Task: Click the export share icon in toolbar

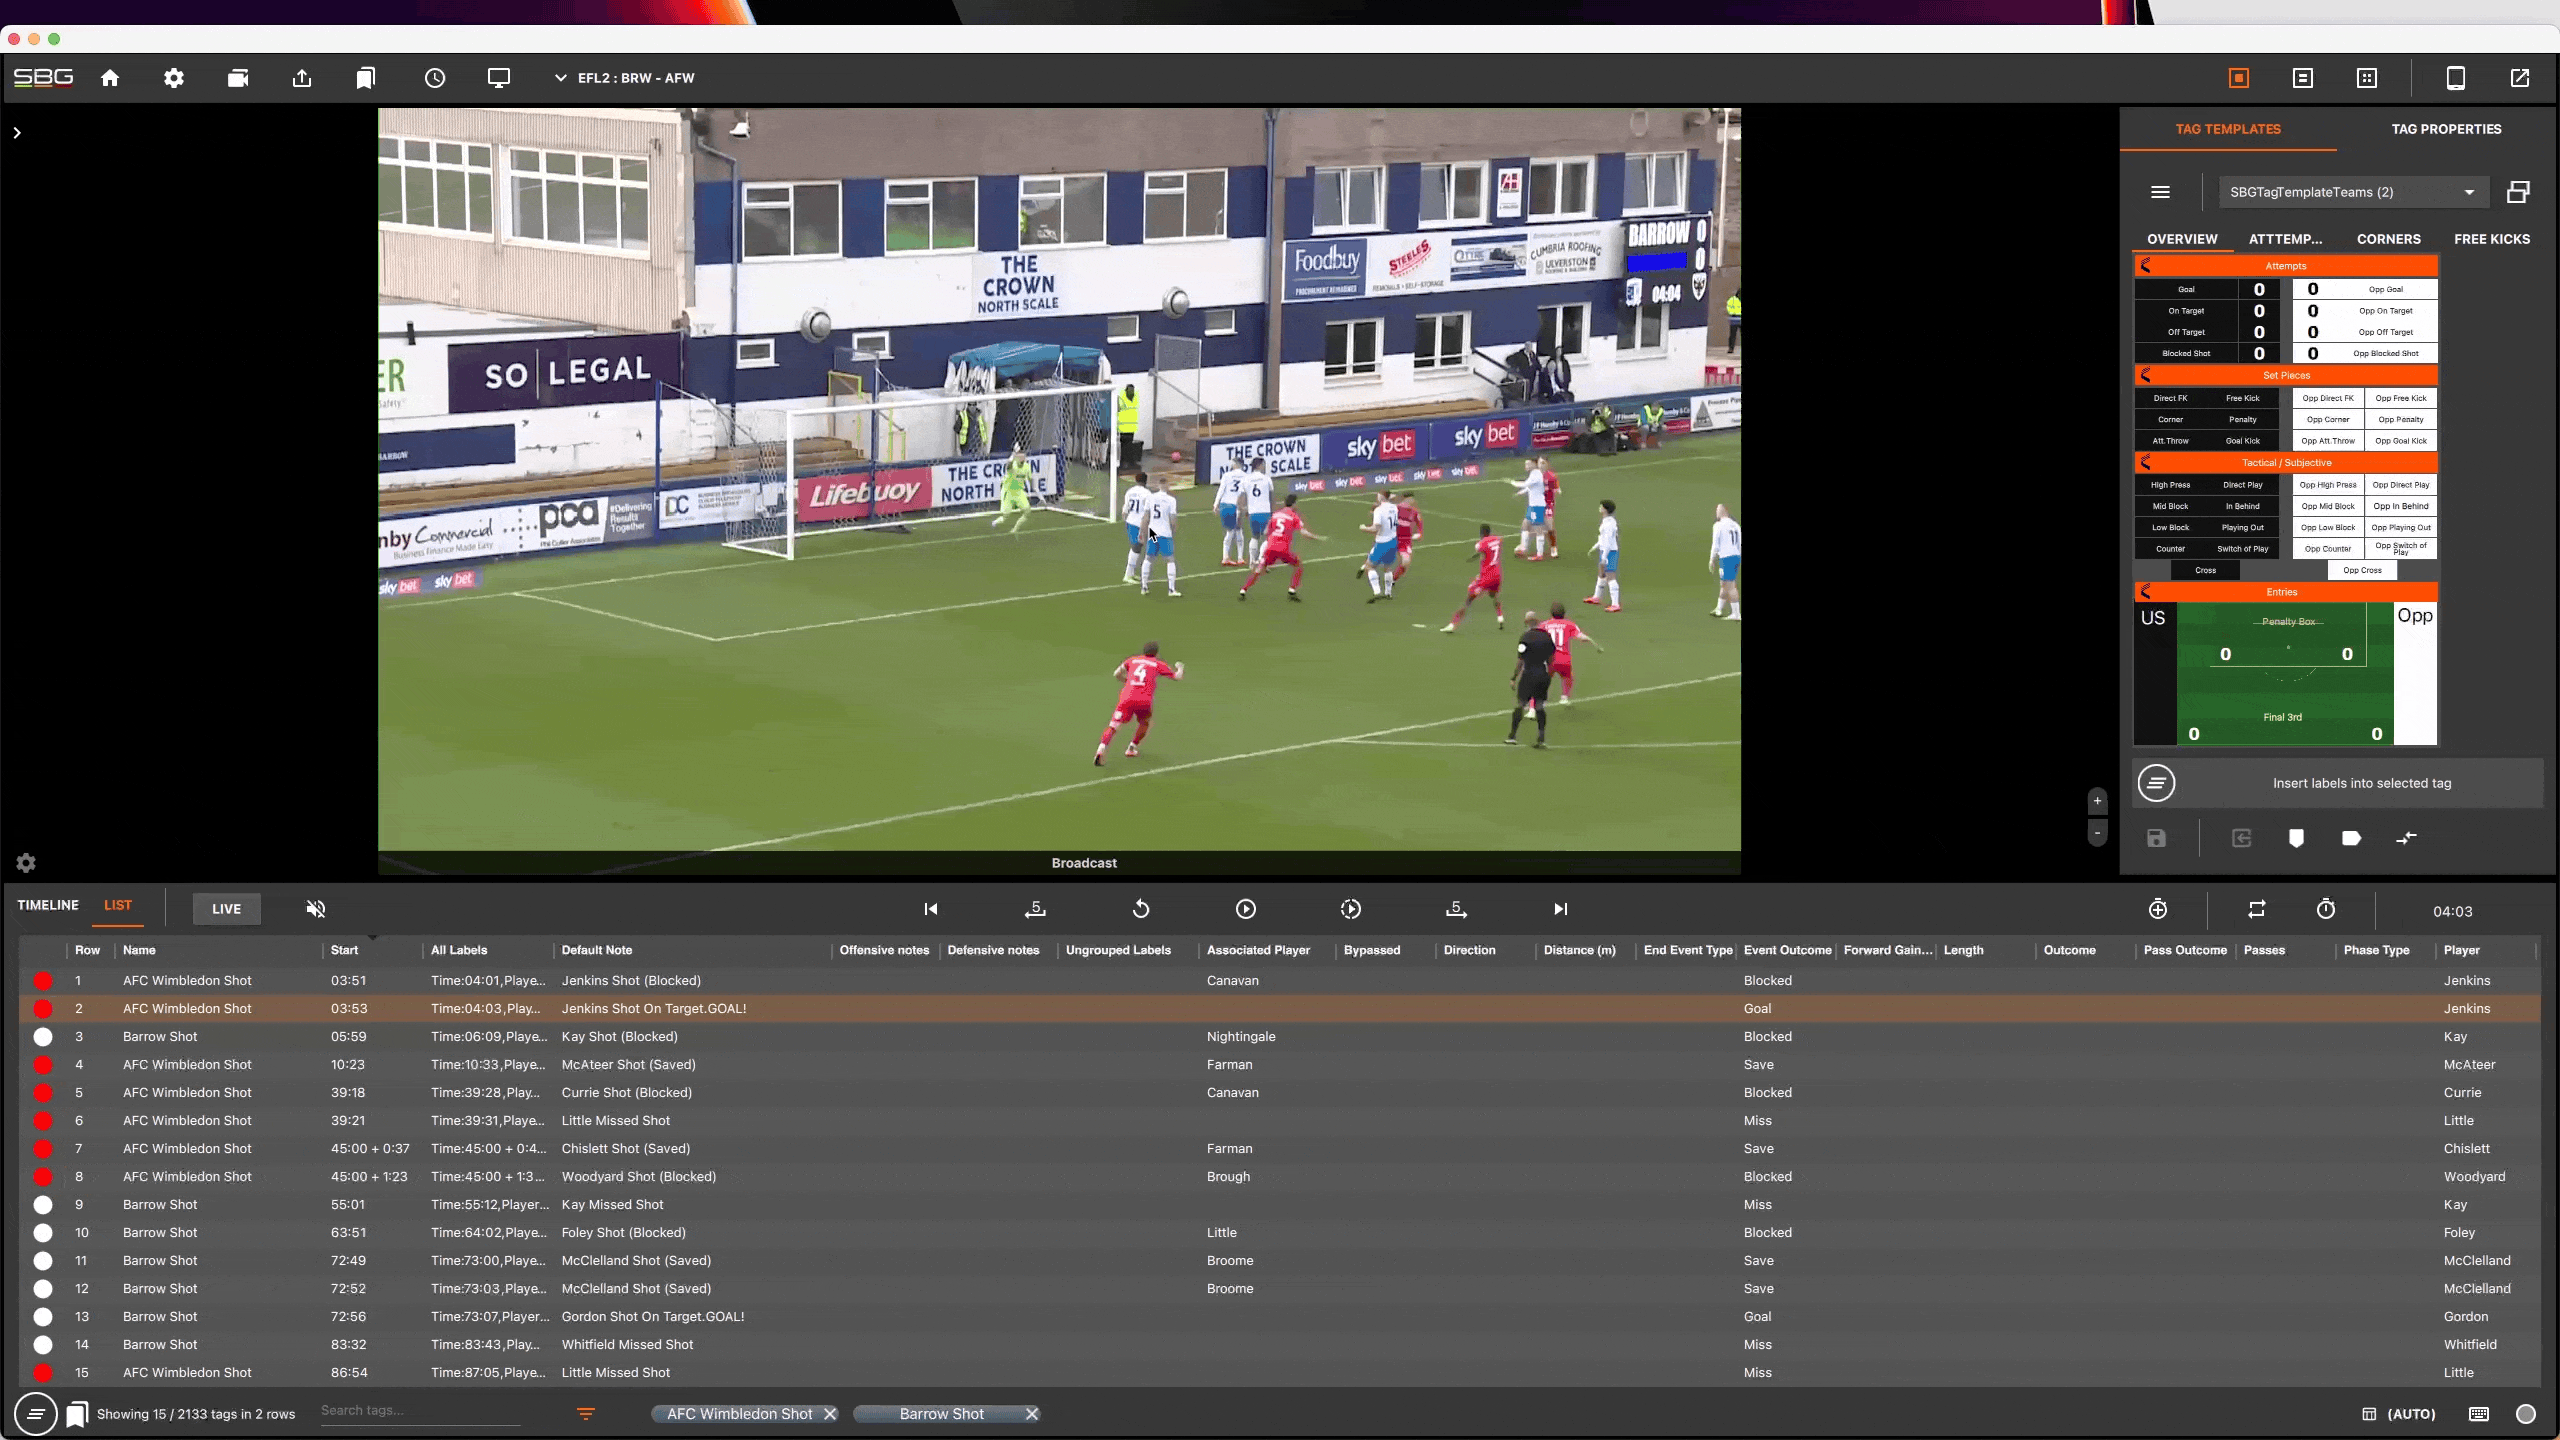Action: (302, 78)
